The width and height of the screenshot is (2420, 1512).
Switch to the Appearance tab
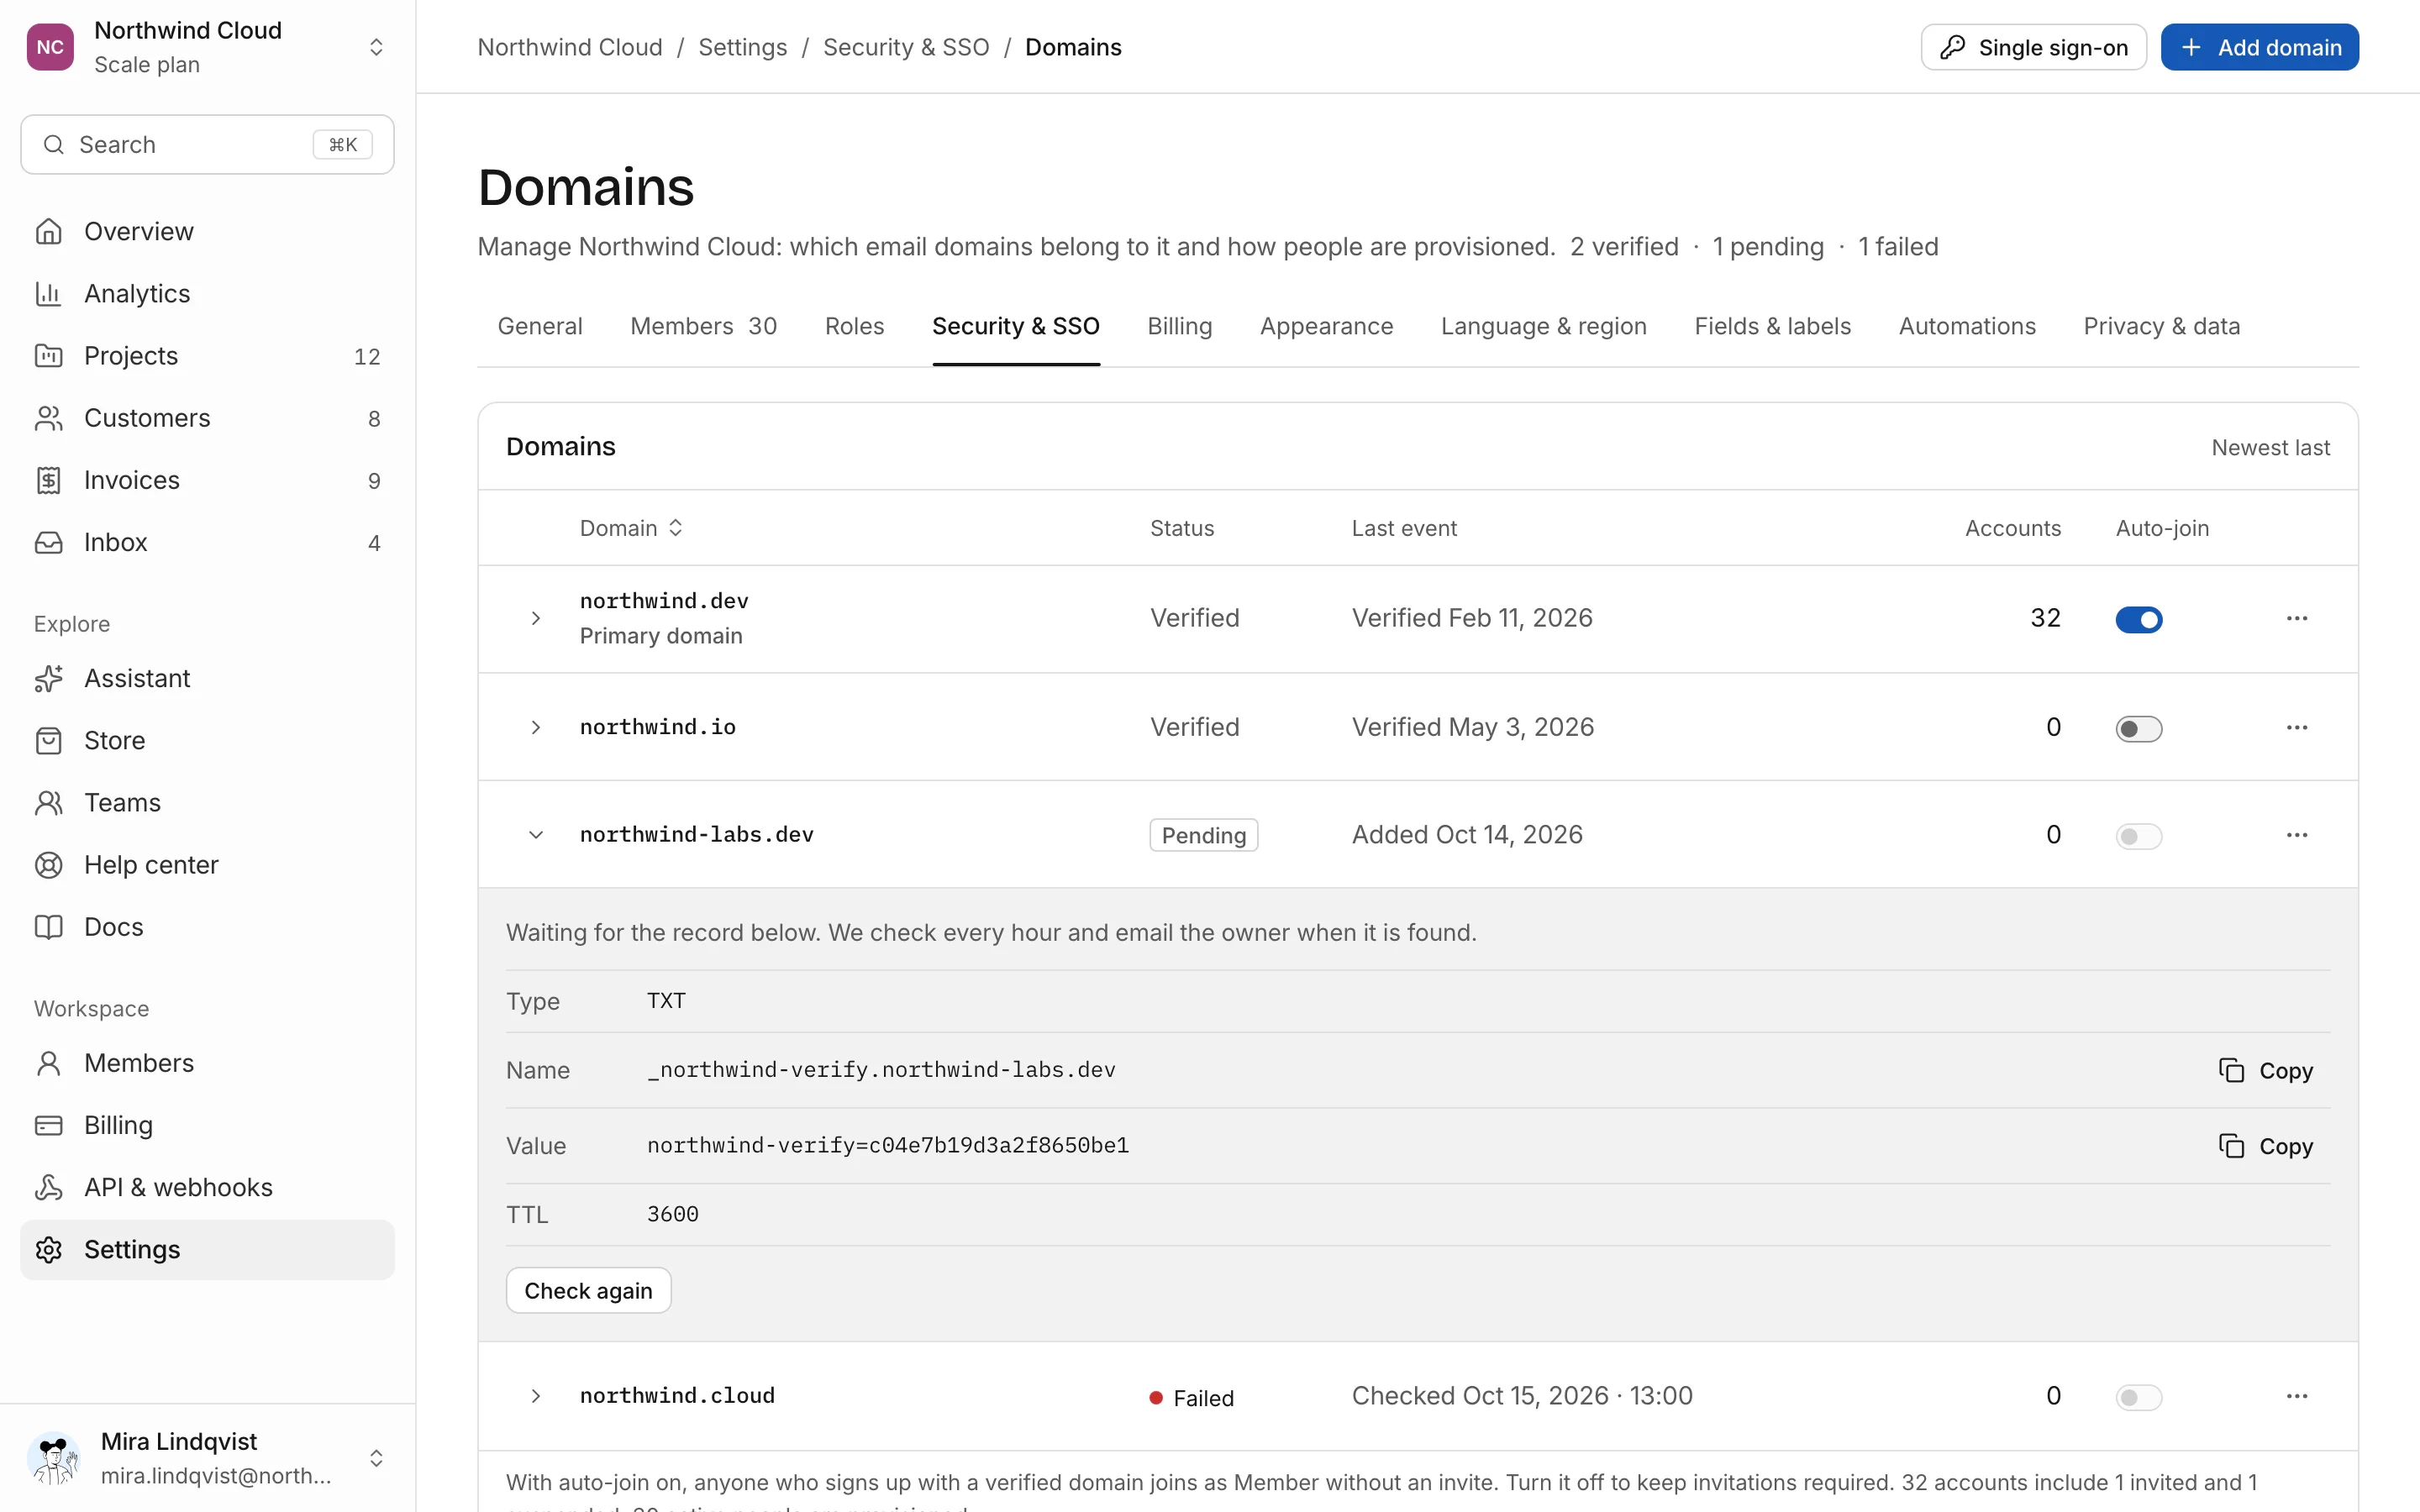coord(1326,326)
